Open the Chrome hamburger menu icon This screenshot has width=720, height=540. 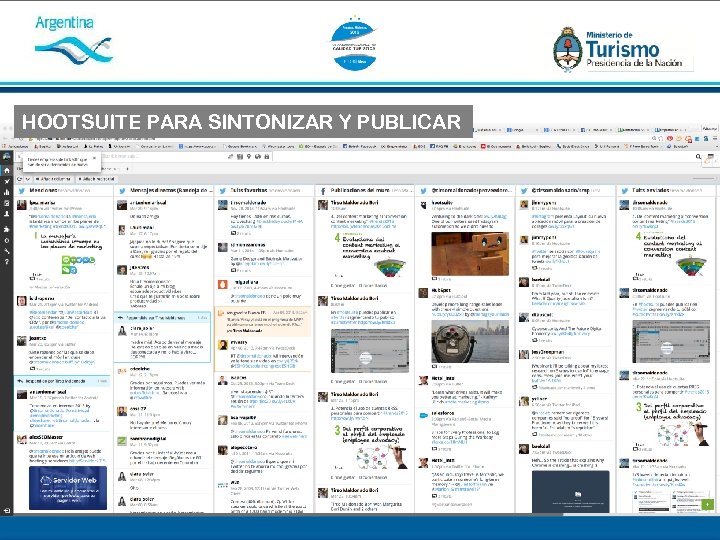click(x=715, y=138)
